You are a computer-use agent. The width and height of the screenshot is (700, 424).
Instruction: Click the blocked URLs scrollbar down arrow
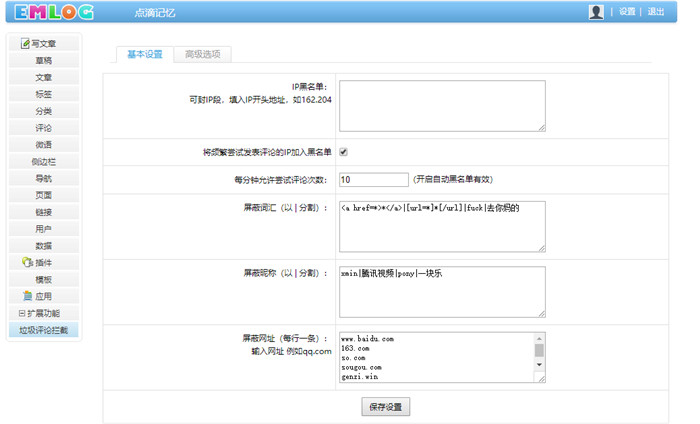tap(539, 365)
